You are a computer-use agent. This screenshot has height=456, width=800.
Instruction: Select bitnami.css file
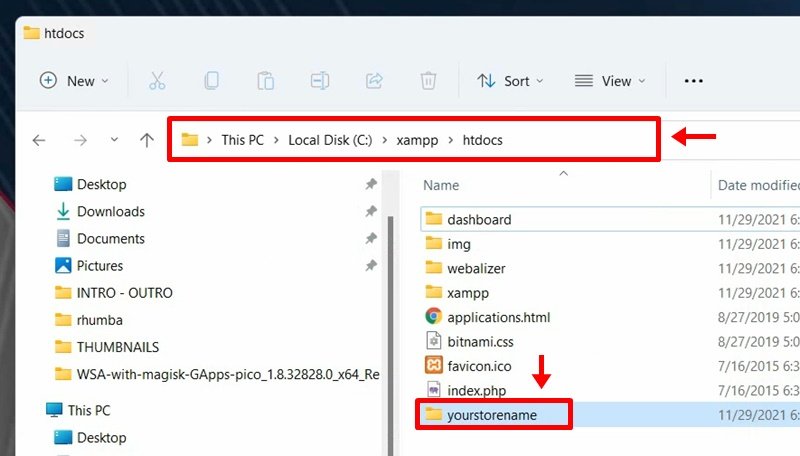tap(480, 342)
